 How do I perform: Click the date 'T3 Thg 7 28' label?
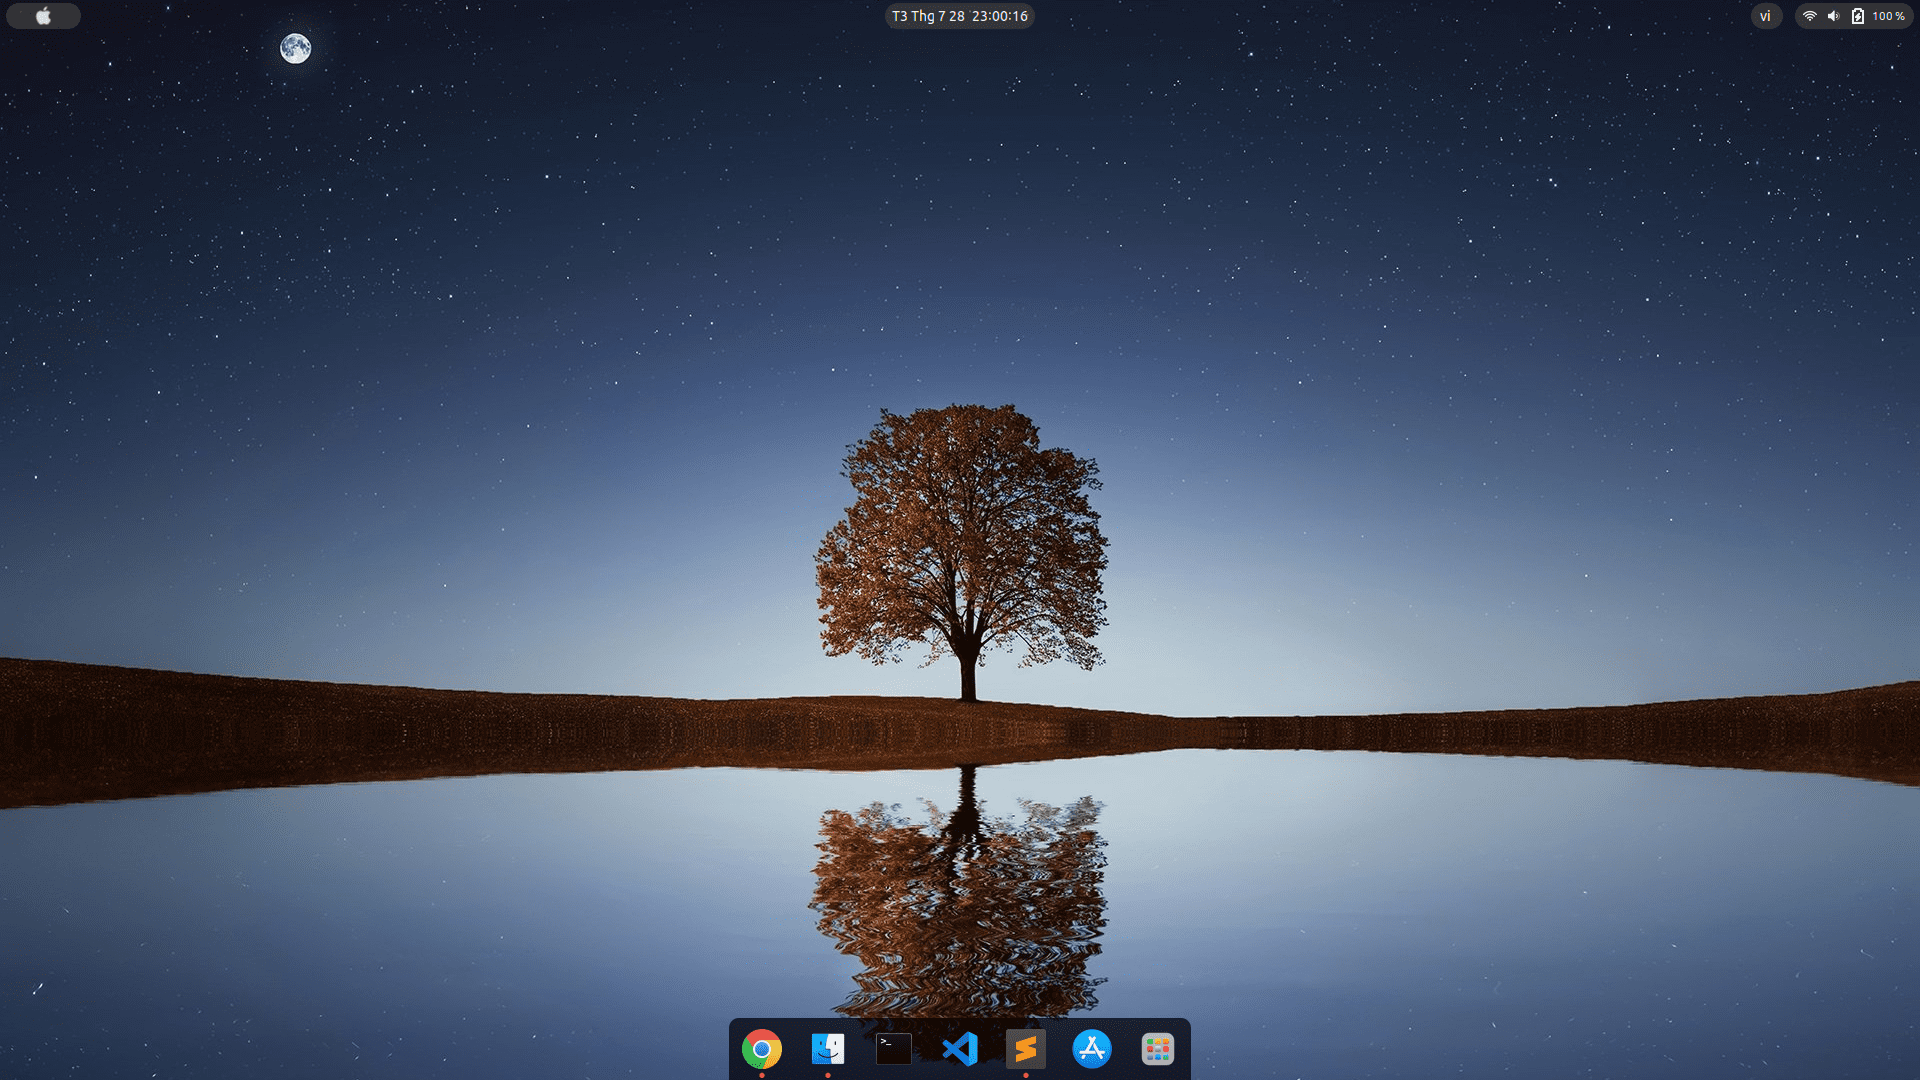[928, 16]
